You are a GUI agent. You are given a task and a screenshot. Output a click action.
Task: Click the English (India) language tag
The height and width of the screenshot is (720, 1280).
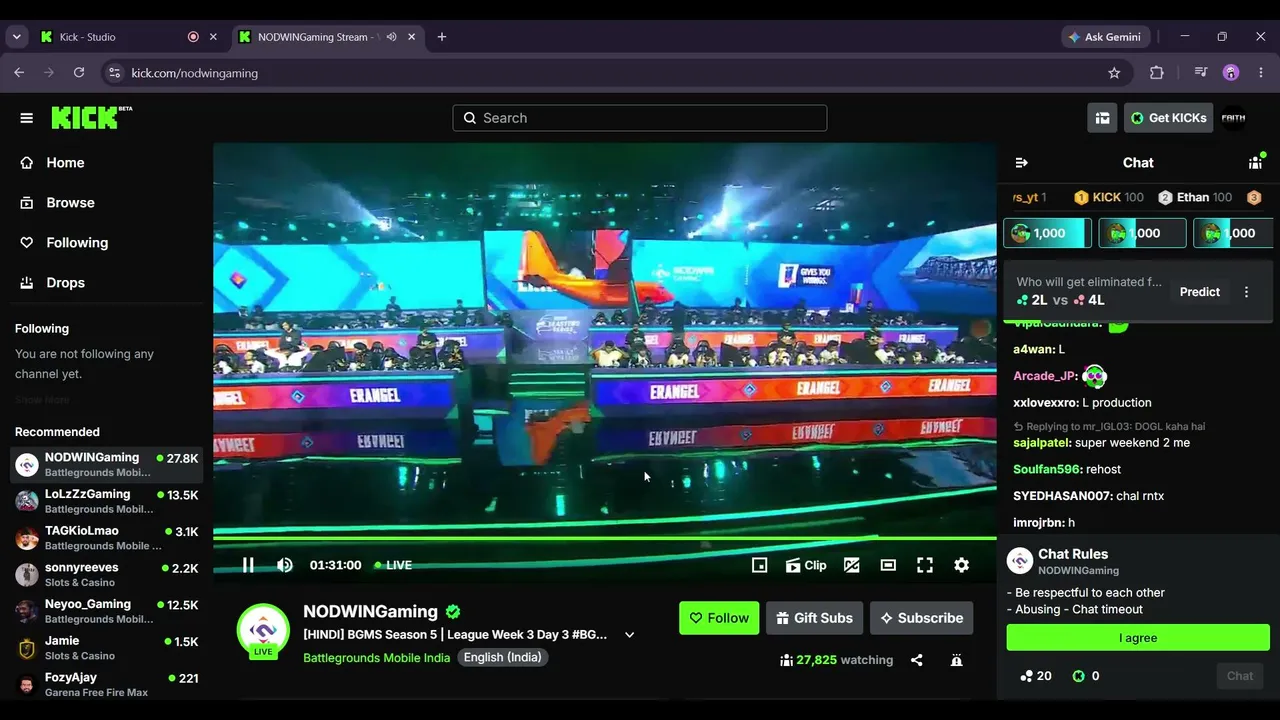[503, 658]
